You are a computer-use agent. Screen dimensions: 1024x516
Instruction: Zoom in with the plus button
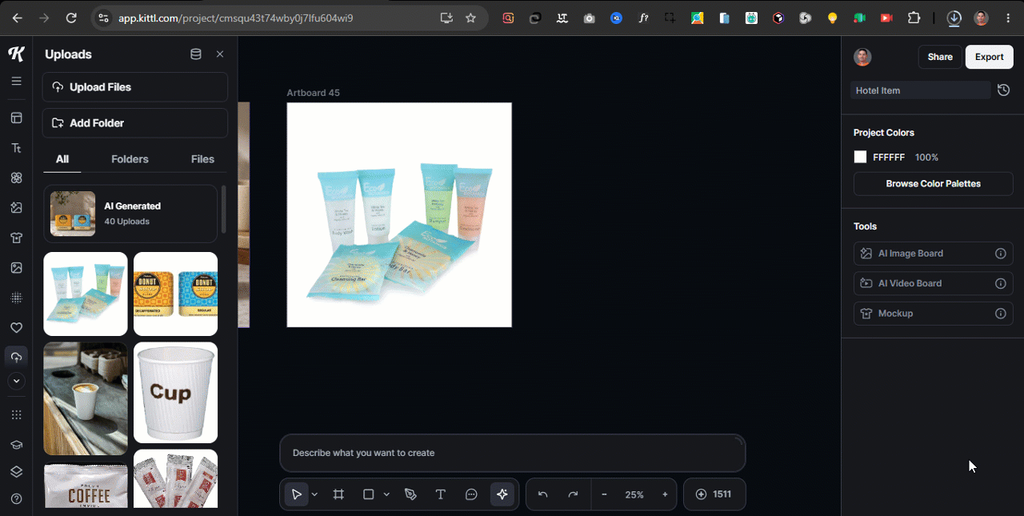click(665, 494)
